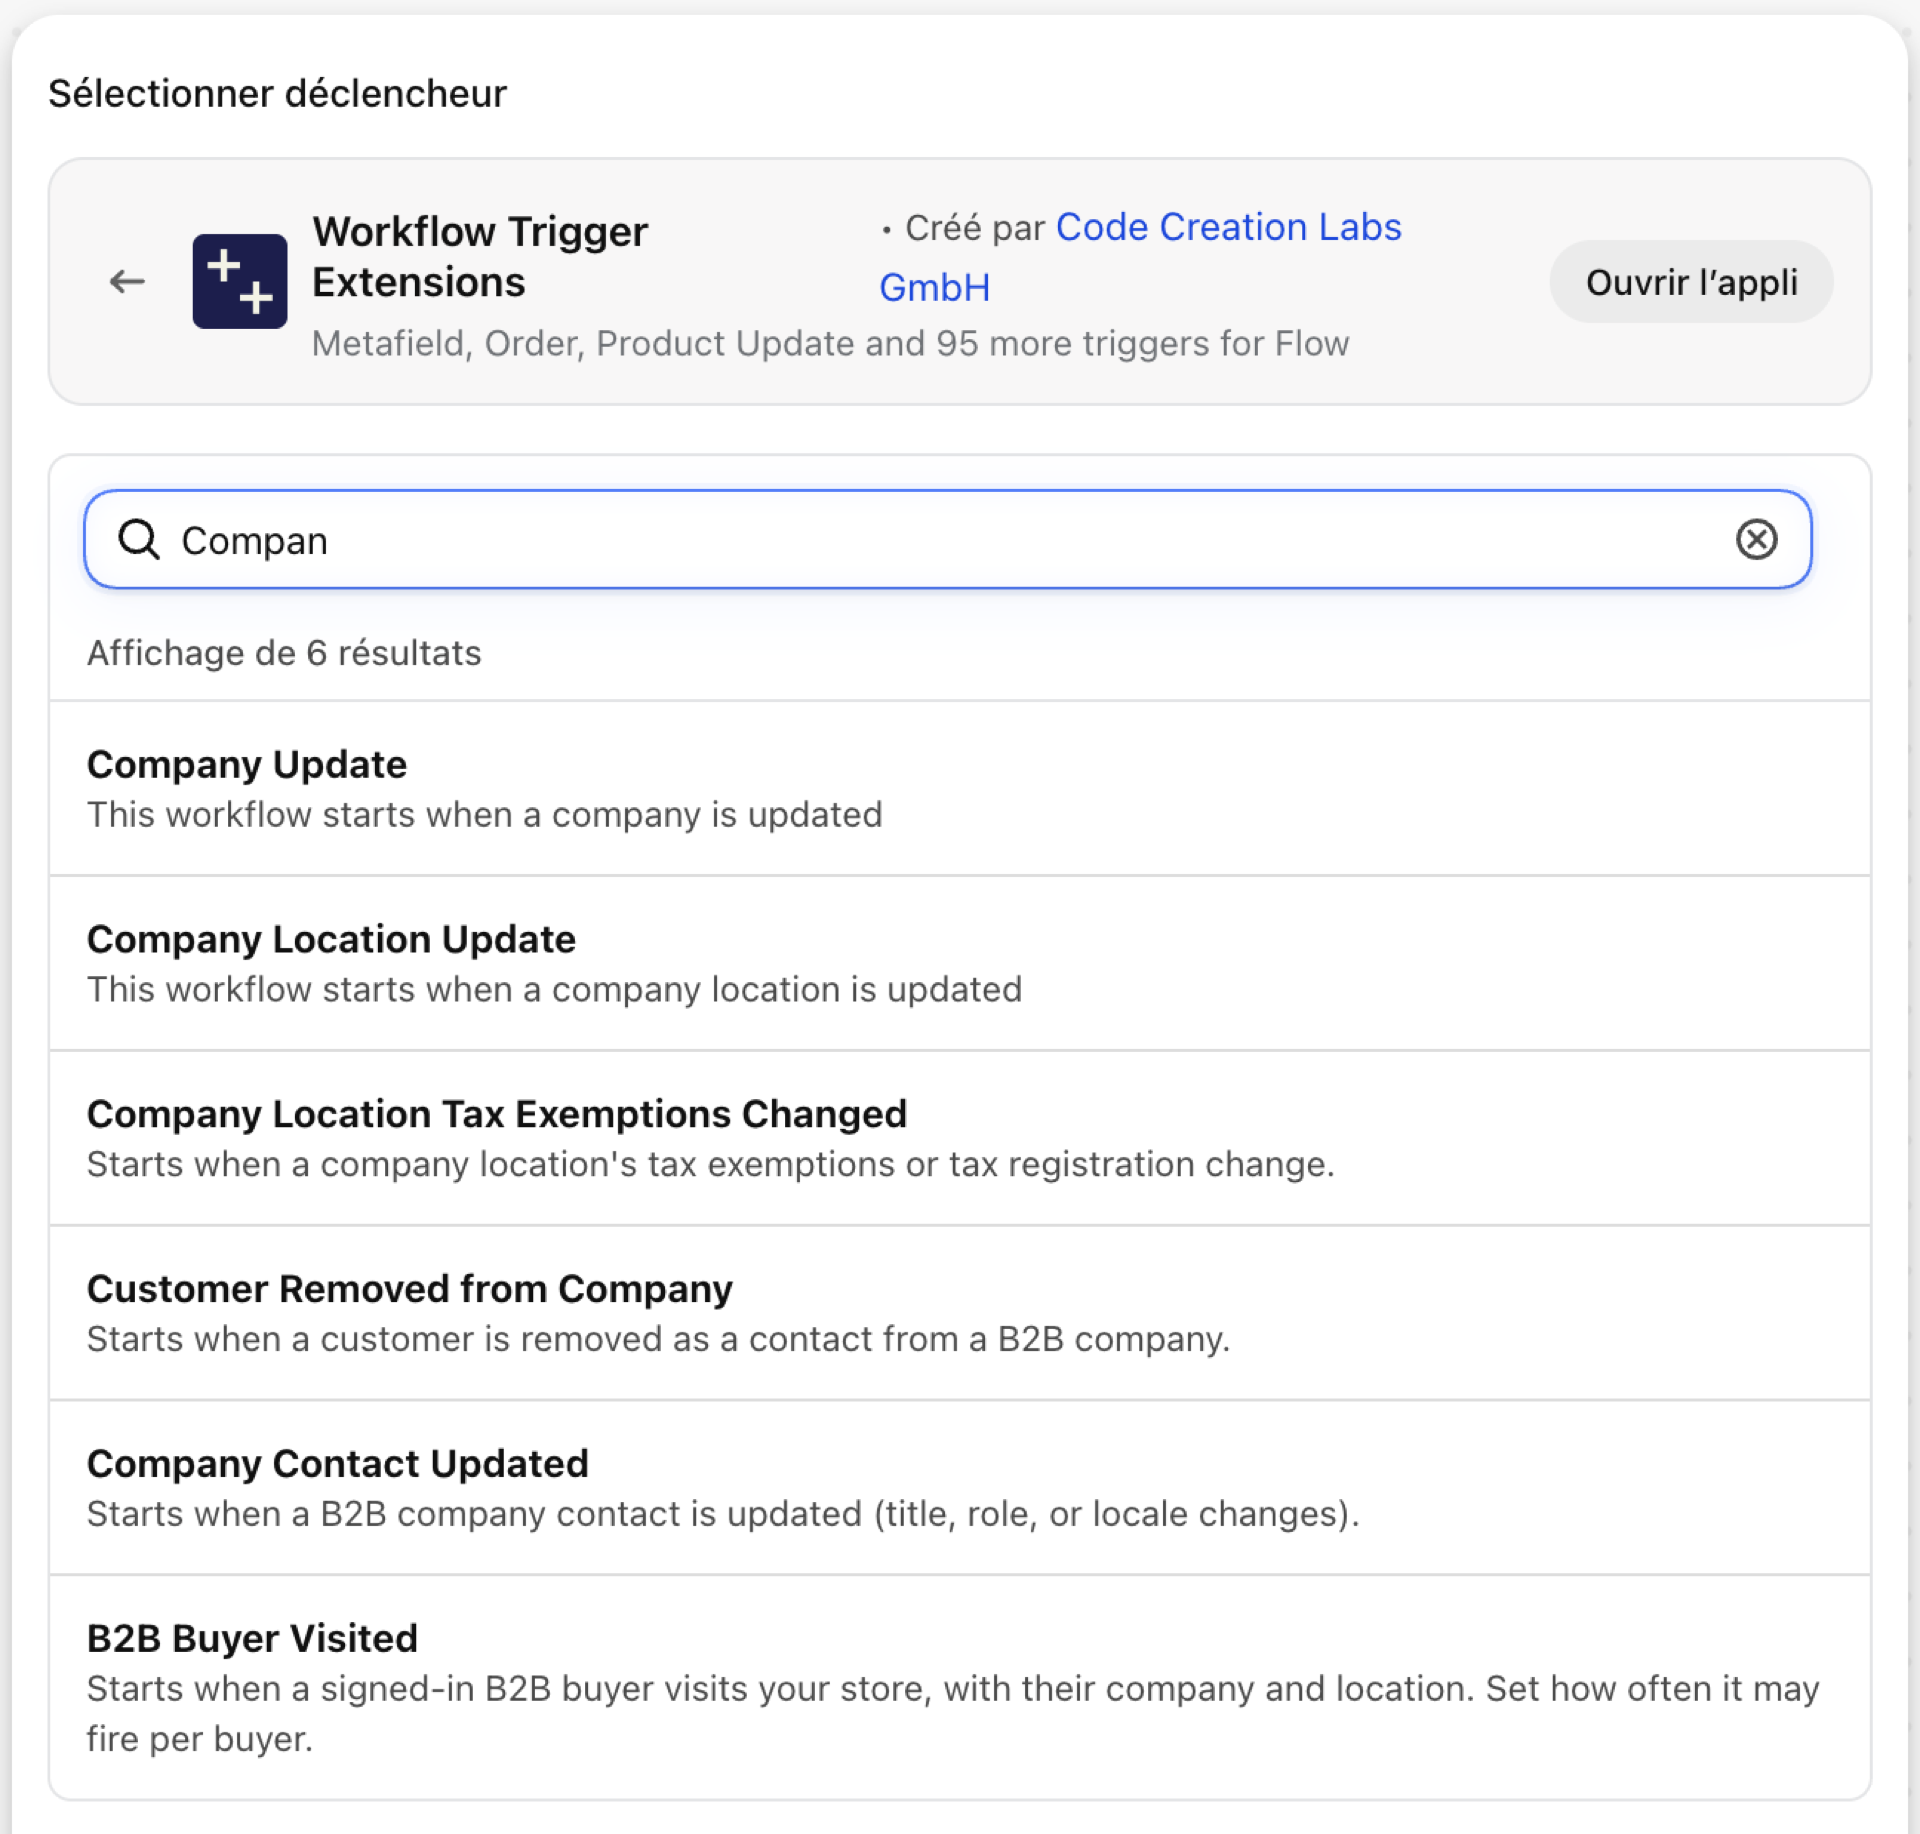The width and height of the screenshot is (1920, 1834).
Task: Focus the search field containing Compan
Action: click(947, 539)
